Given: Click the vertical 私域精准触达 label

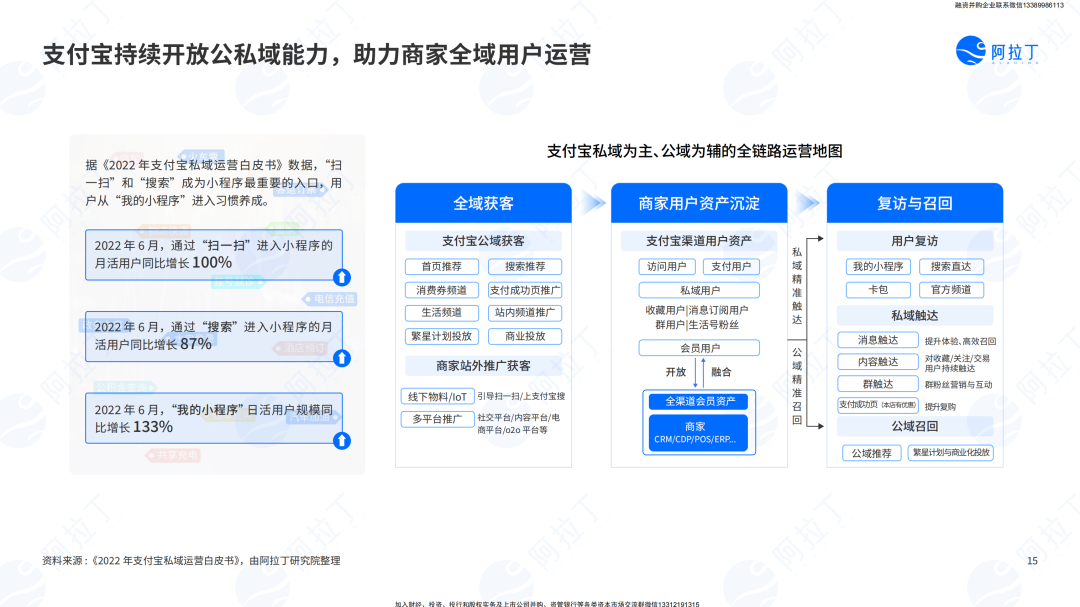Looking at the screenshot, I should (x=797, y=286).
